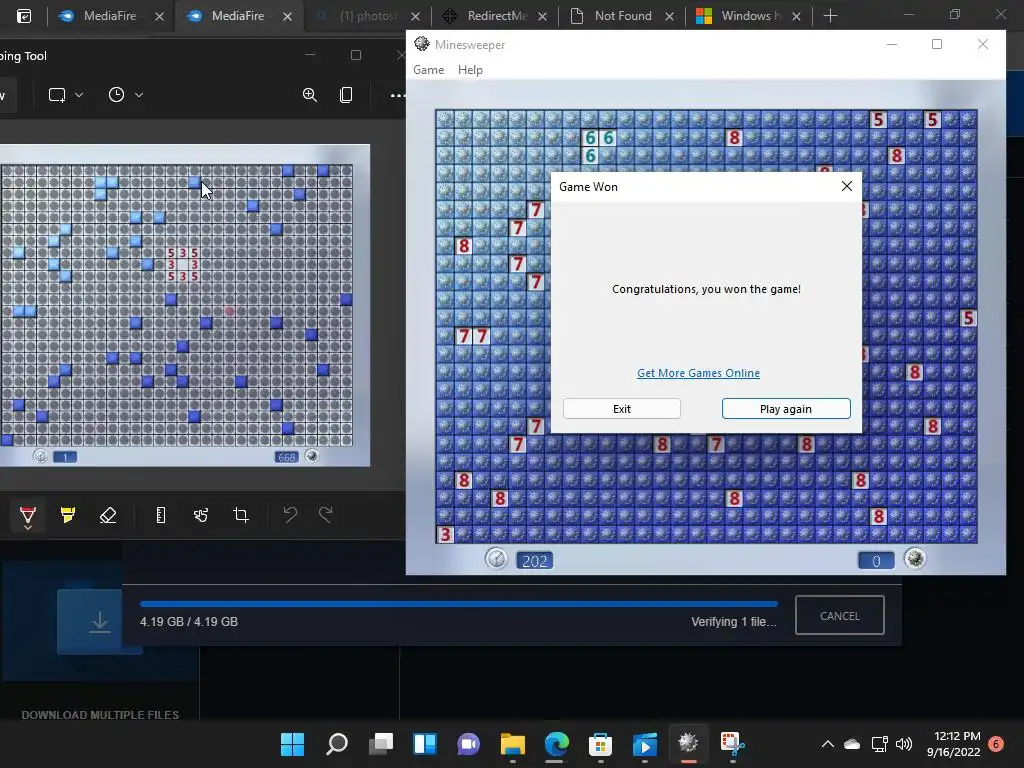Viewport: 1024px width, 768px height.
Task: Click the Minesweeper timer value 202
Action: (534, 561)
